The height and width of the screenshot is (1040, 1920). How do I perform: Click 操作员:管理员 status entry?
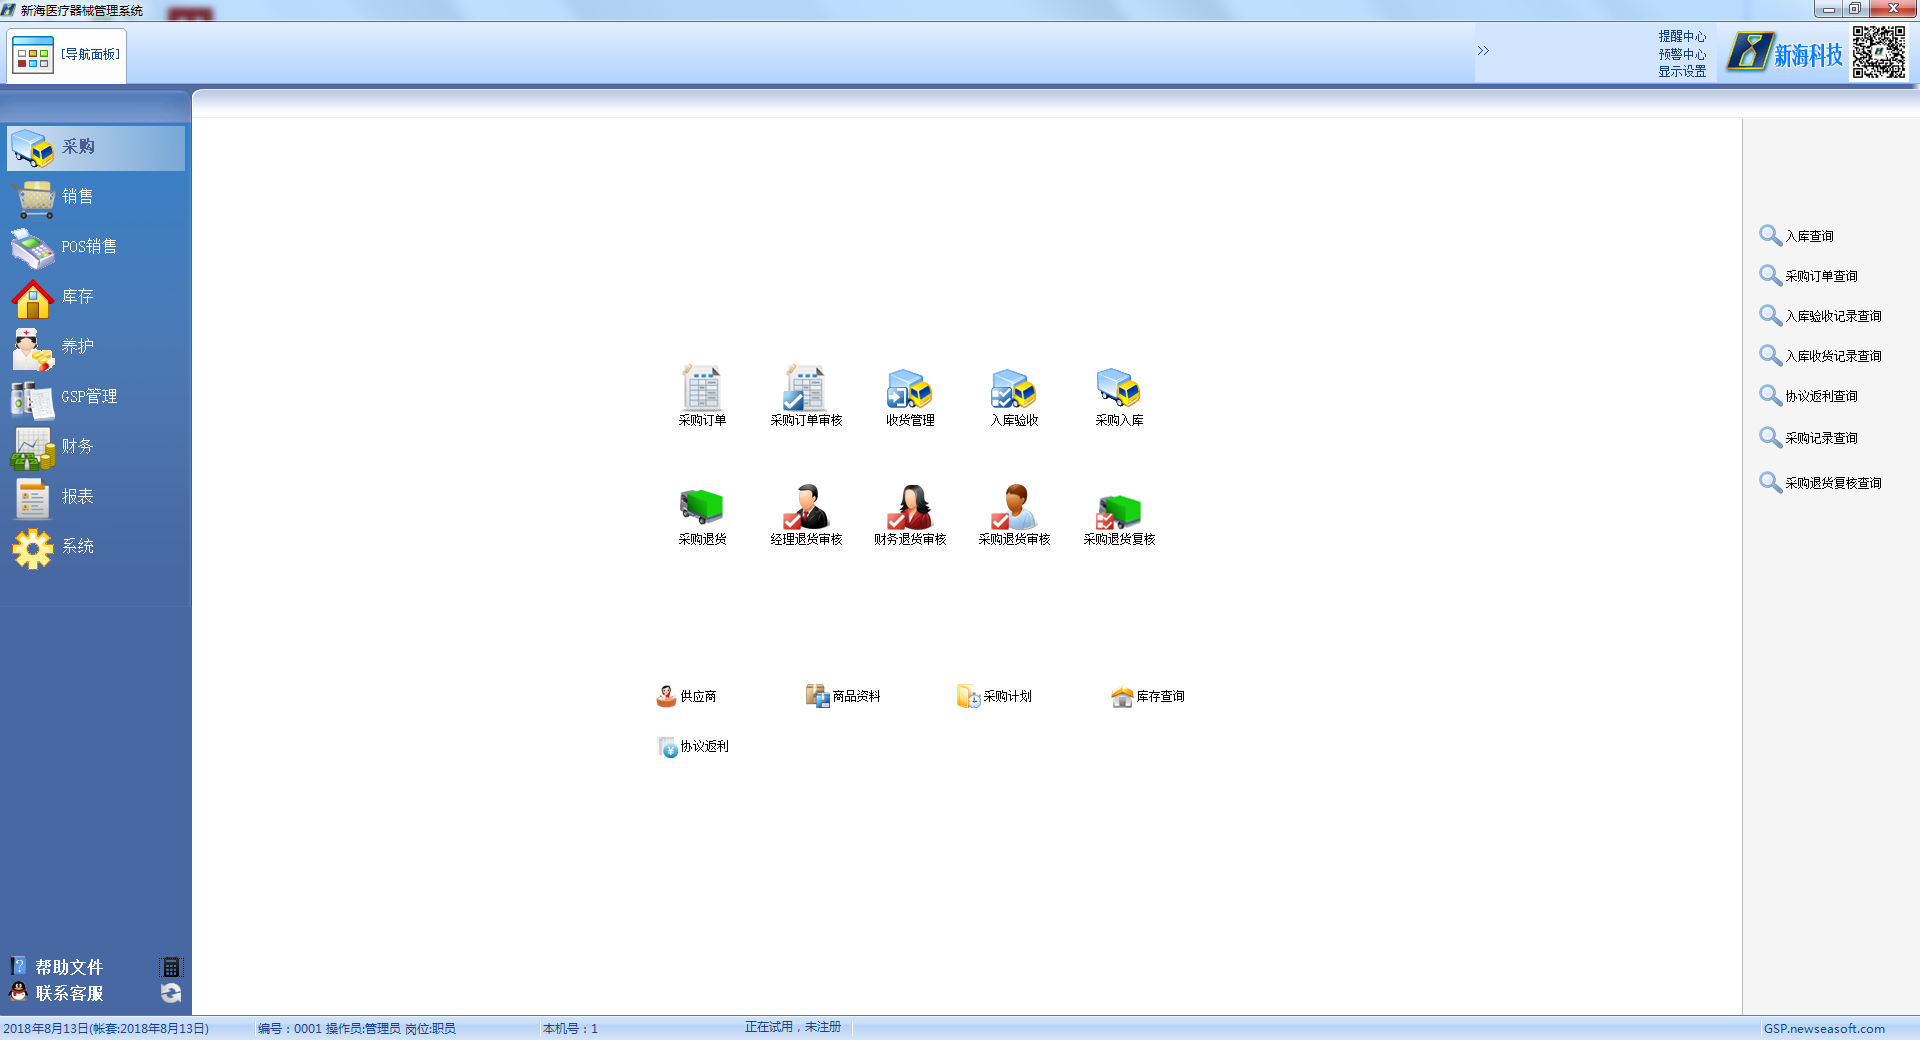(363, 1028)
